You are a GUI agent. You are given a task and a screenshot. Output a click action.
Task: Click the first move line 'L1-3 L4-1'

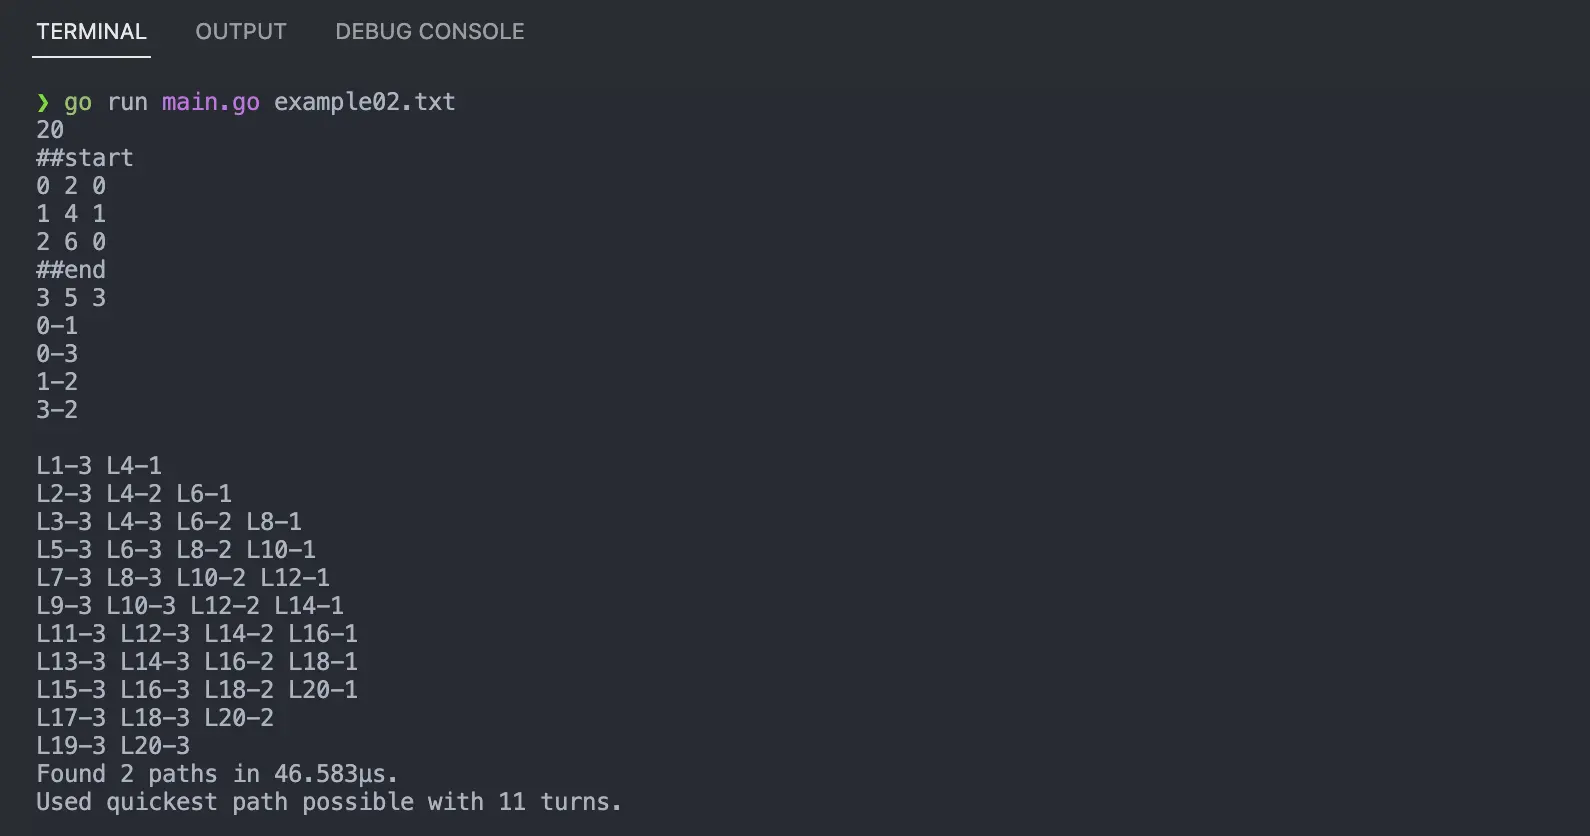coord(99,466)
